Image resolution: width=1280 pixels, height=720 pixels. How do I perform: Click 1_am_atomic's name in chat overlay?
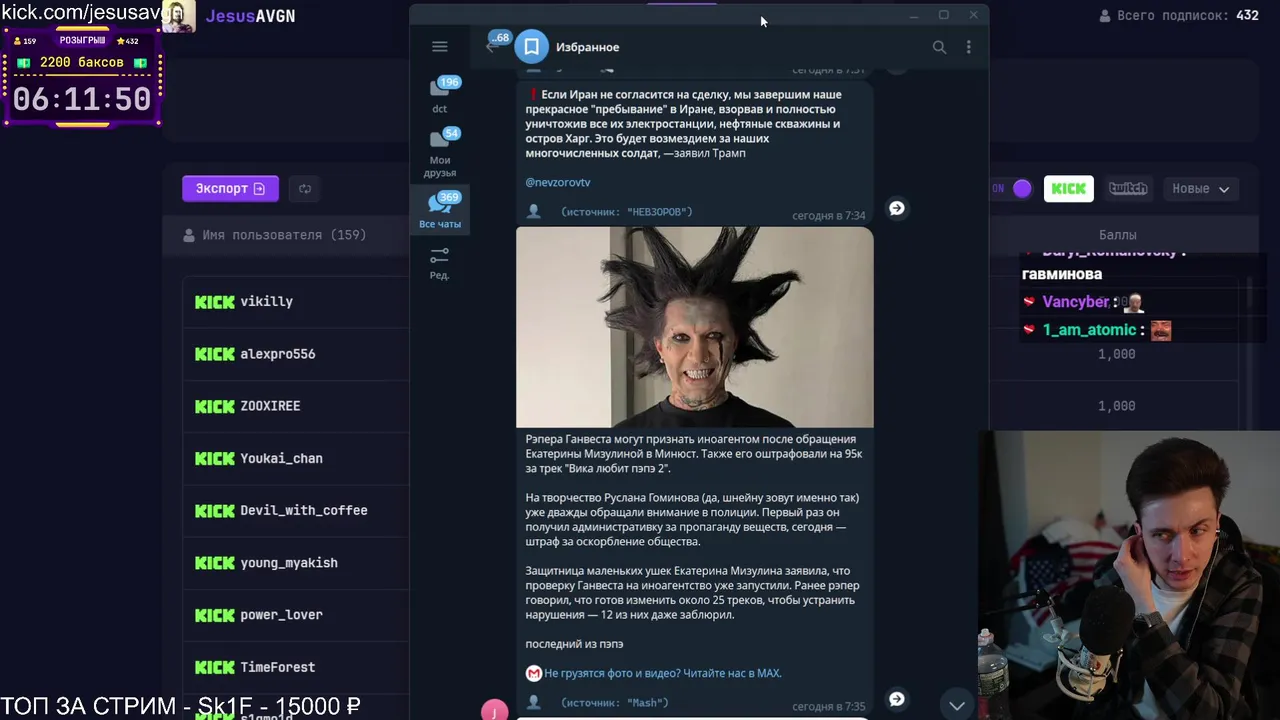point(1089,330)
